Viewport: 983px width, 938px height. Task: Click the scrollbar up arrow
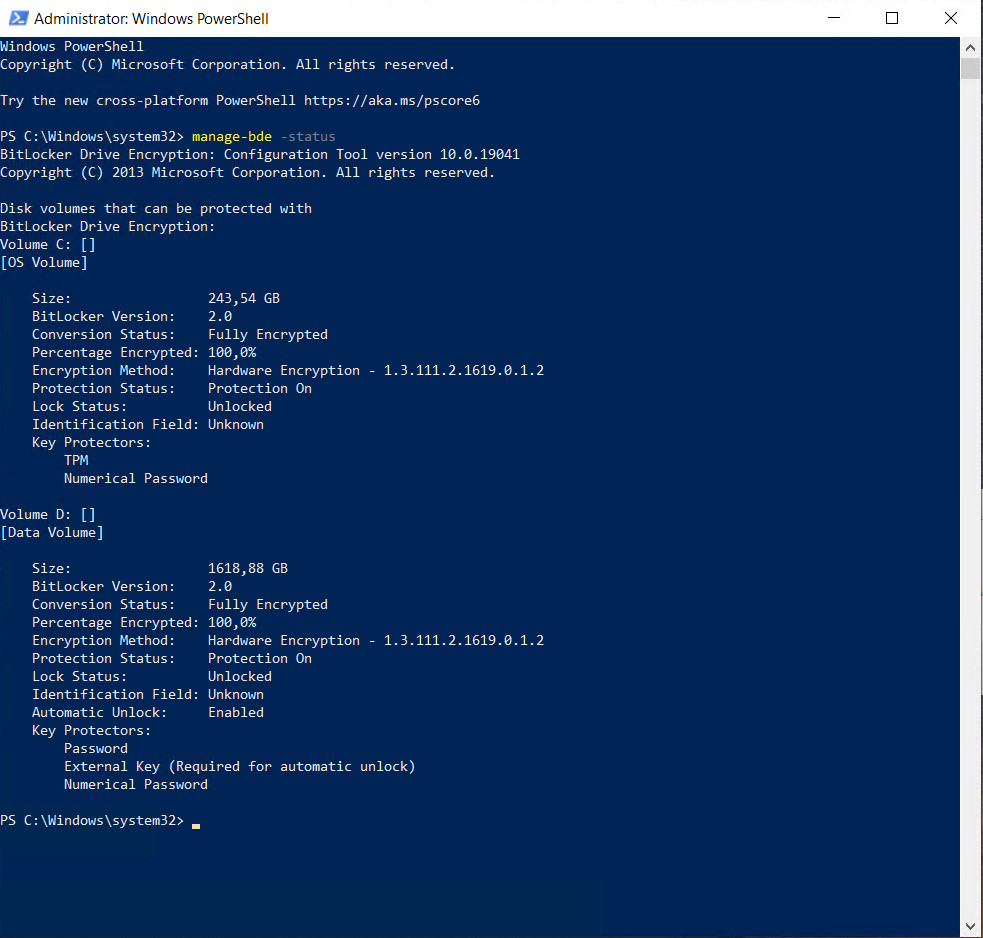coord(970,47)
